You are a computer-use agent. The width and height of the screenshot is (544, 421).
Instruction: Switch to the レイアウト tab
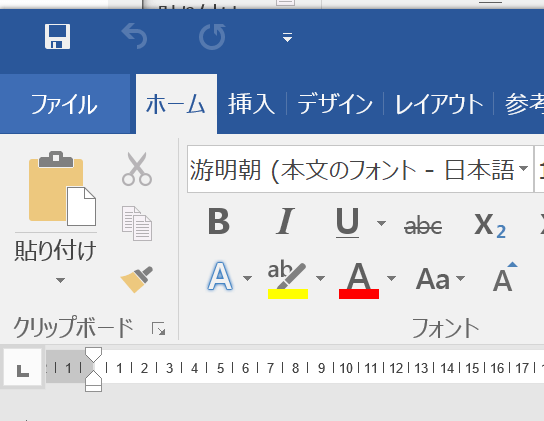(439, 104)
